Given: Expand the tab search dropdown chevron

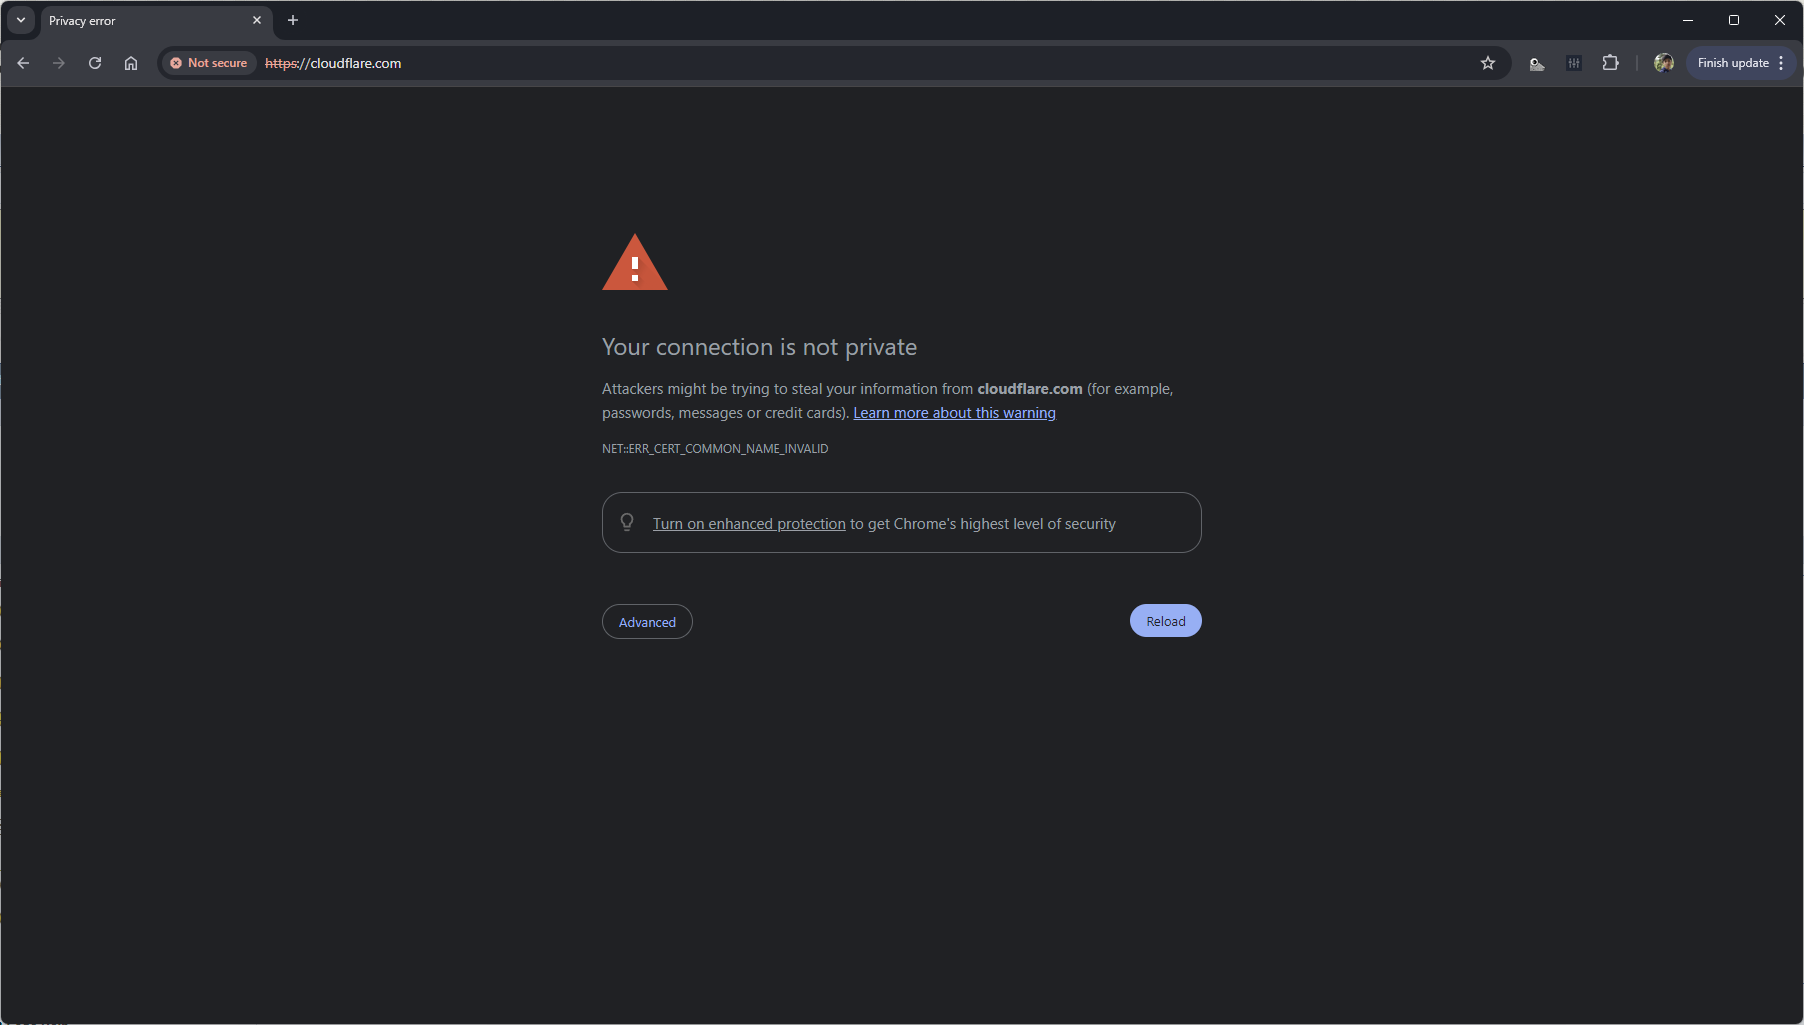Looking at the screenshot, I should coord(21,20).
